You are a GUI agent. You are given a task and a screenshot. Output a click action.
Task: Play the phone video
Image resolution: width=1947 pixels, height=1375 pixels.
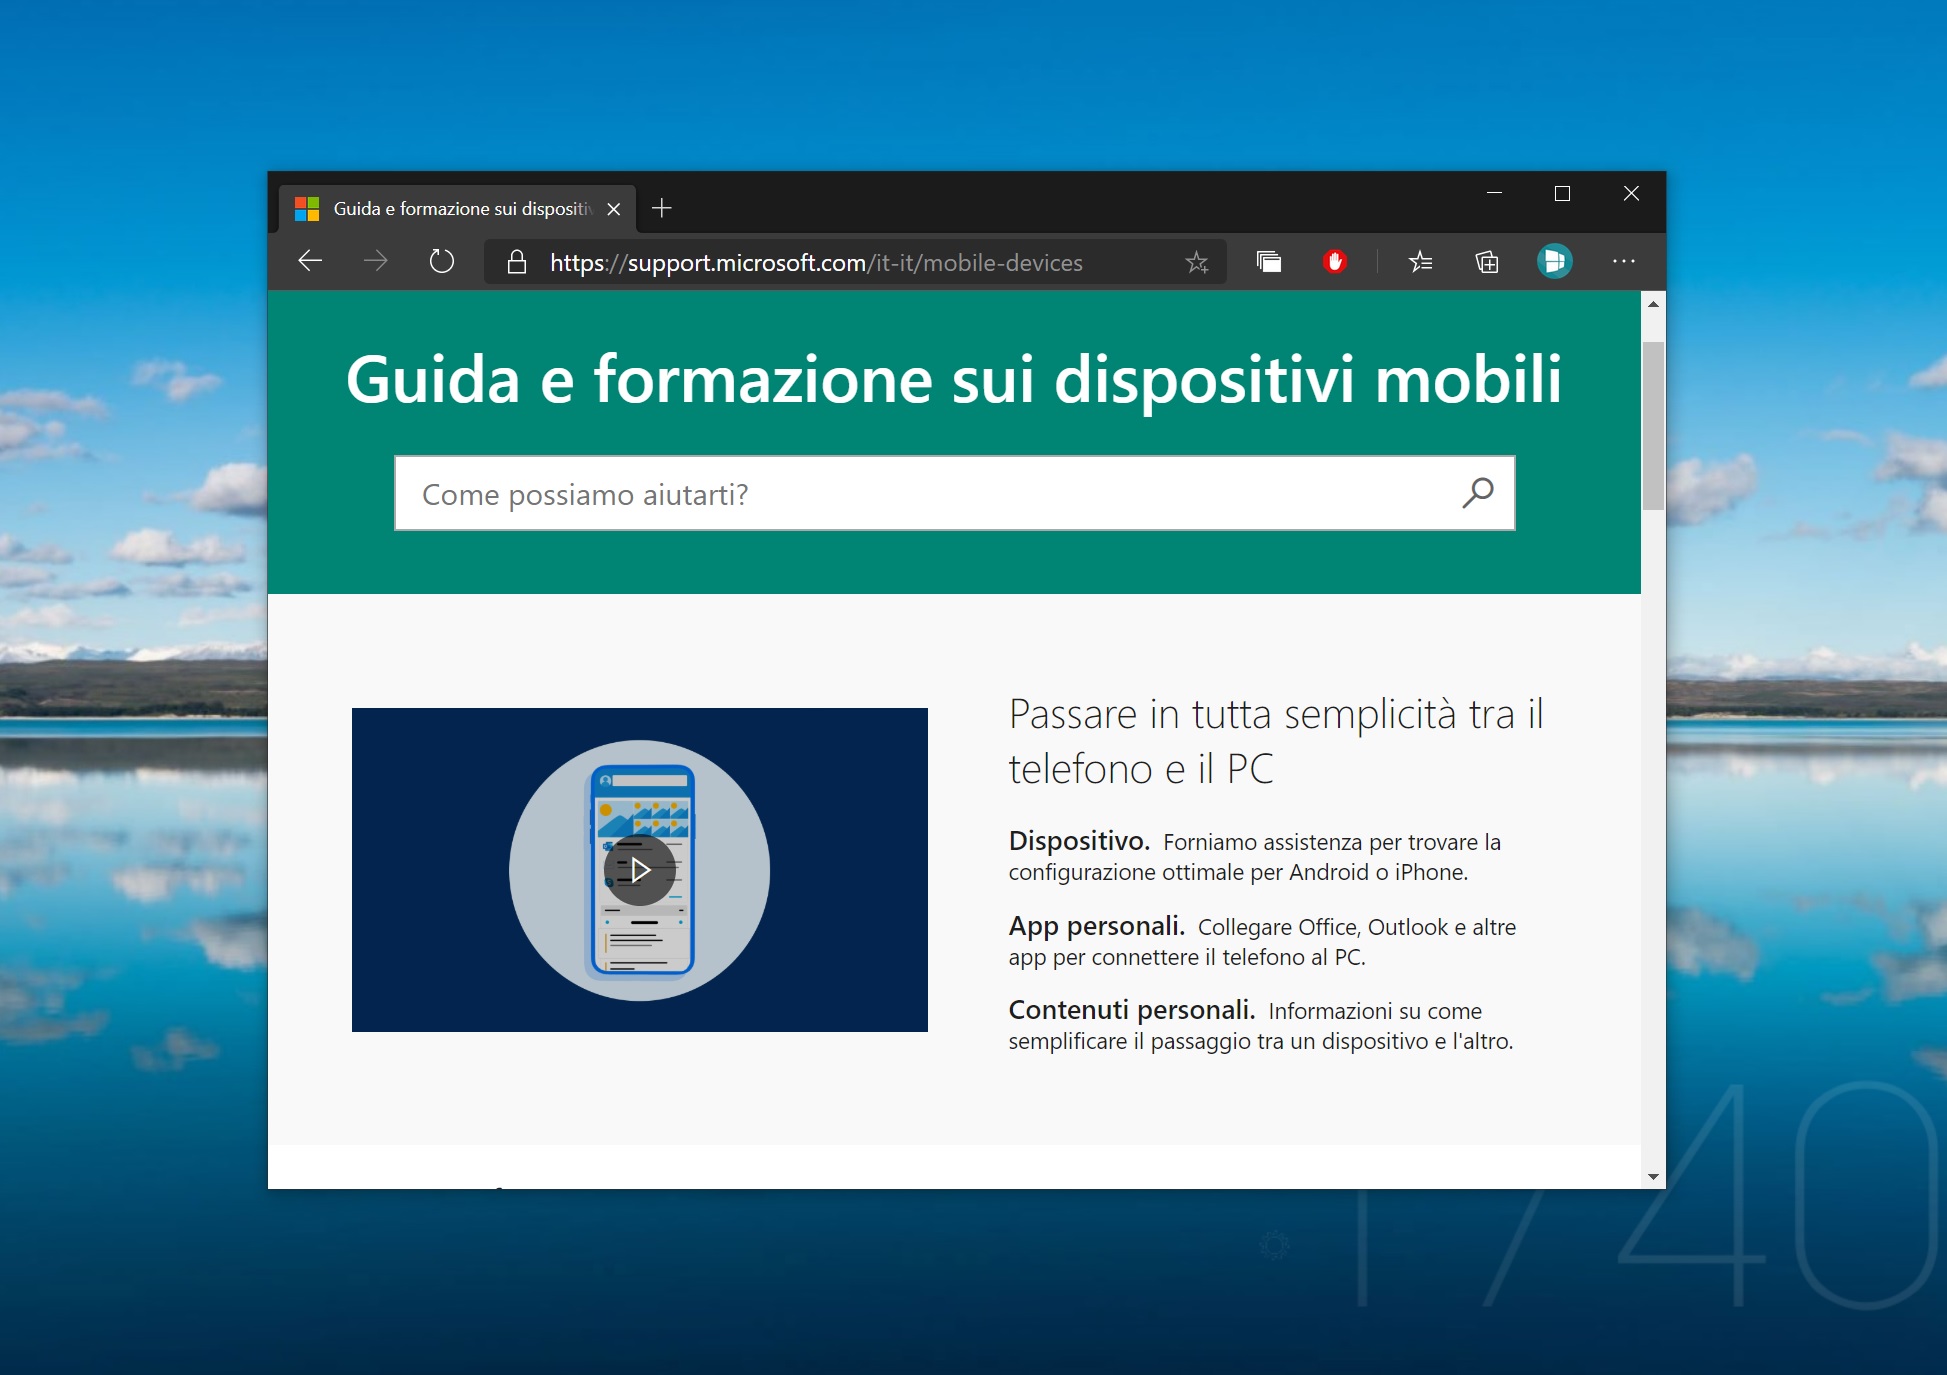pyautogui.click(x=640, y=870)
